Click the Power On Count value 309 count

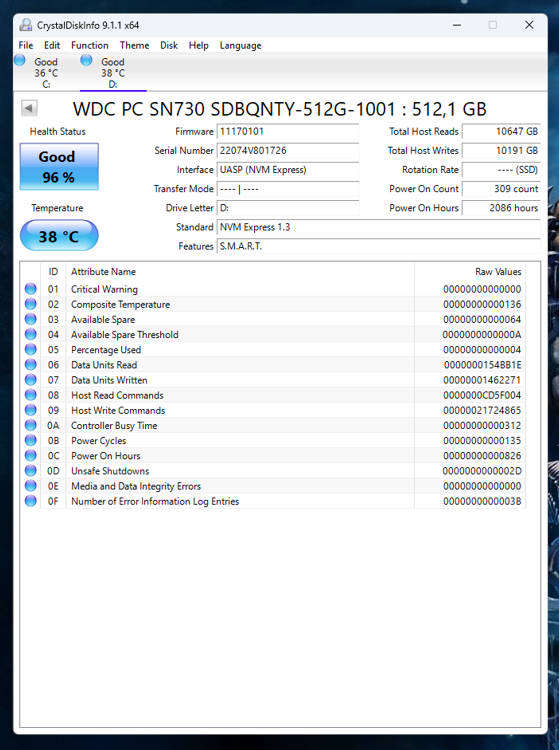point(501,189)
